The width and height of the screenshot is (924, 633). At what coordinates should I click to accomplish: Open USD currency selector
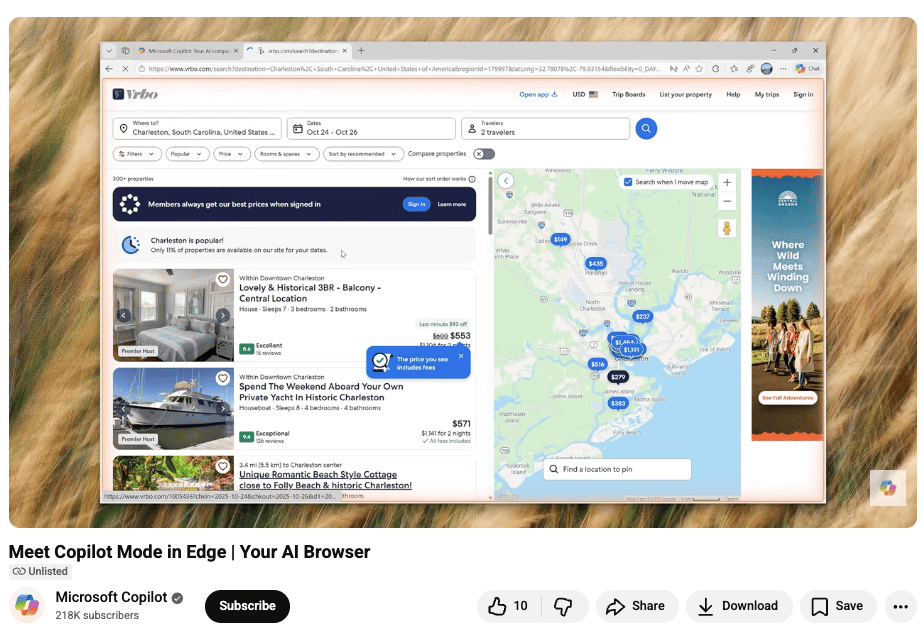(x=585, y=94)
